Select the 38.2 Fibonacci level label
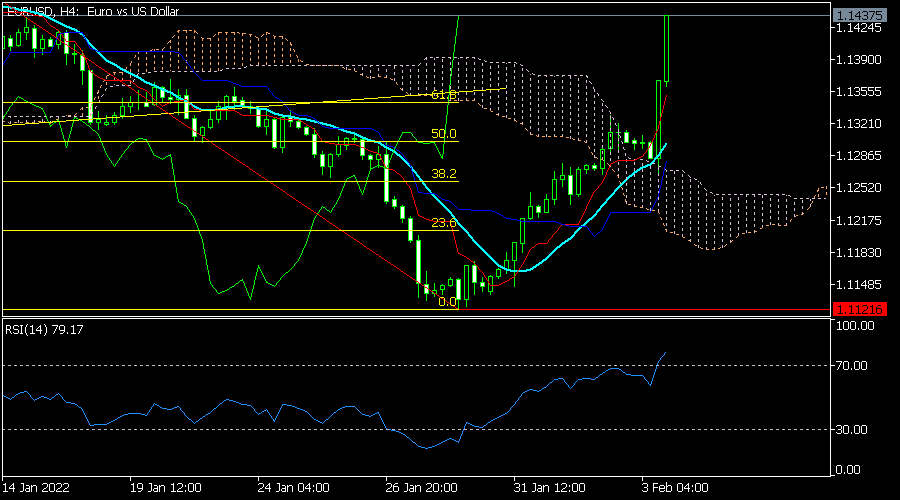Image resolution: width=900 pixels, height=500 pixels. [x=444, y=173]
